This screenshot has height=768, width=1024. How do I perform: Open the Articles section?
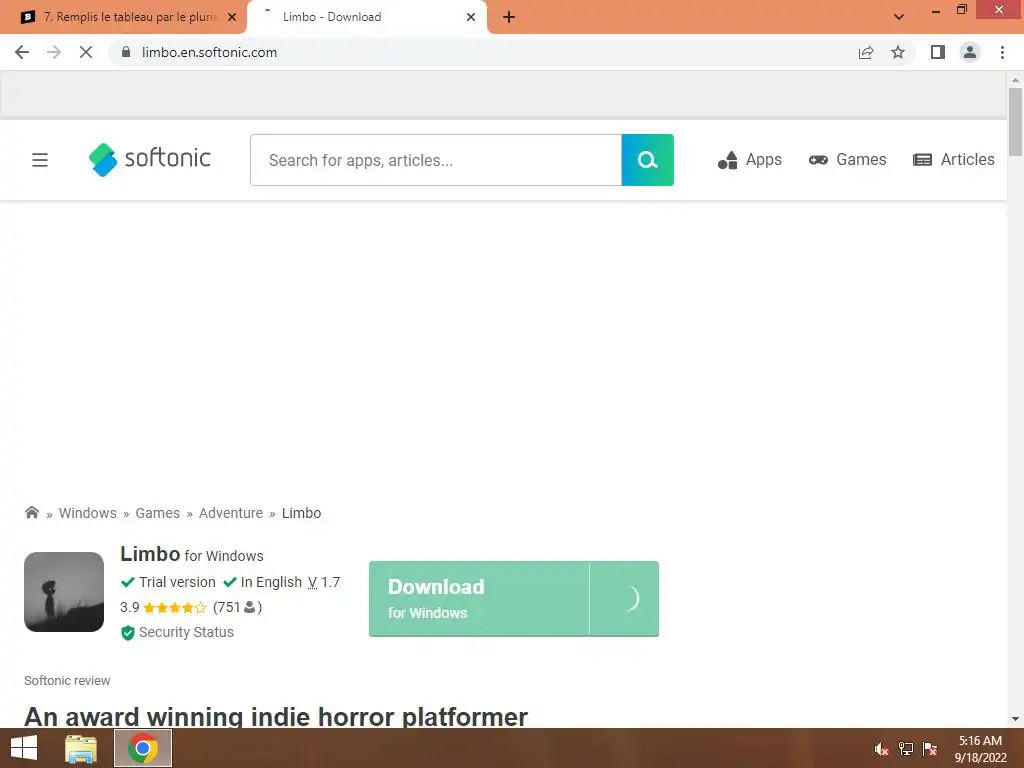click(x=953, y=160)
